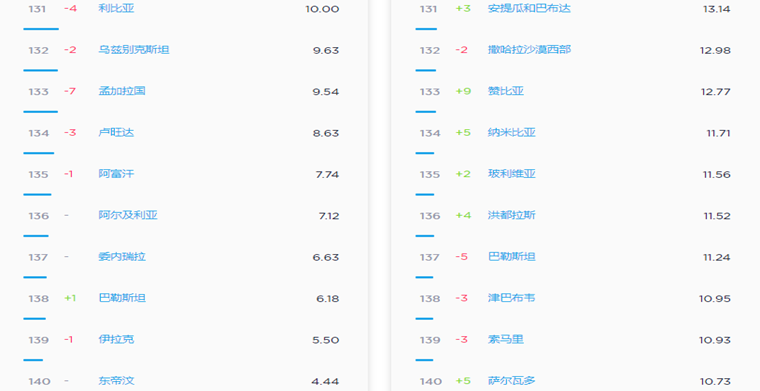This screenshot has height=391, width=760.
Task: Select the 11.24 value
Action: [x=717, y=257]
